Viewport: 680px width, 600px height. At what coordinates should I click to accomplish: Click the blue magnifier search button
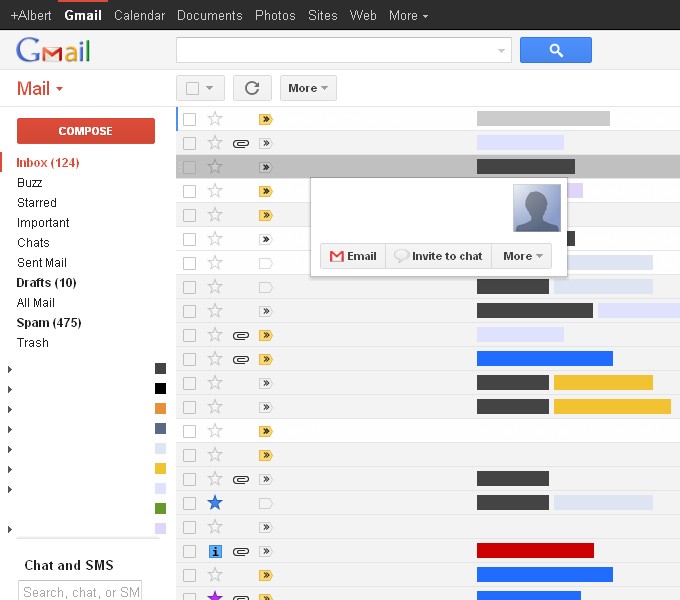pyautogui.click(x=556, y=50)
